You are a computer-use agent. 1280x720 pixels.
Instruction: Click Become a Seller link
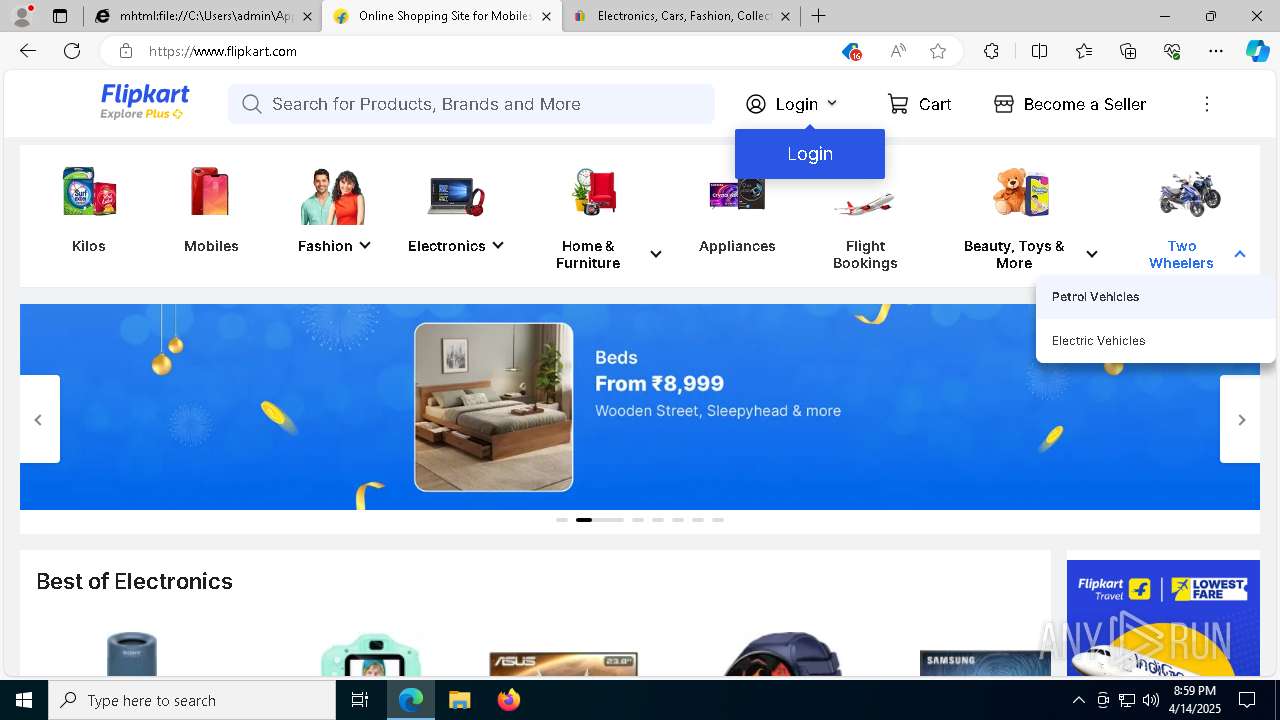click(1084, 104)
